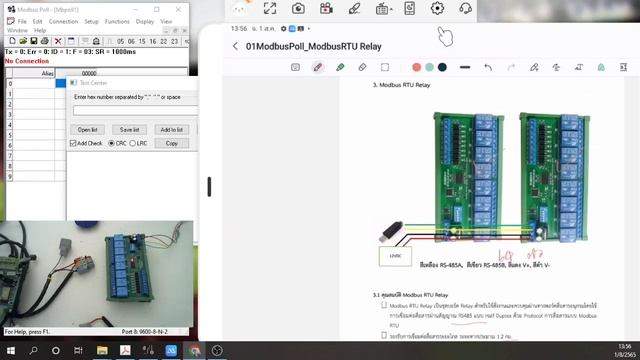Click the phone screen-off icon
Screen dimensions: 640x360
click(x=409, y=8)
